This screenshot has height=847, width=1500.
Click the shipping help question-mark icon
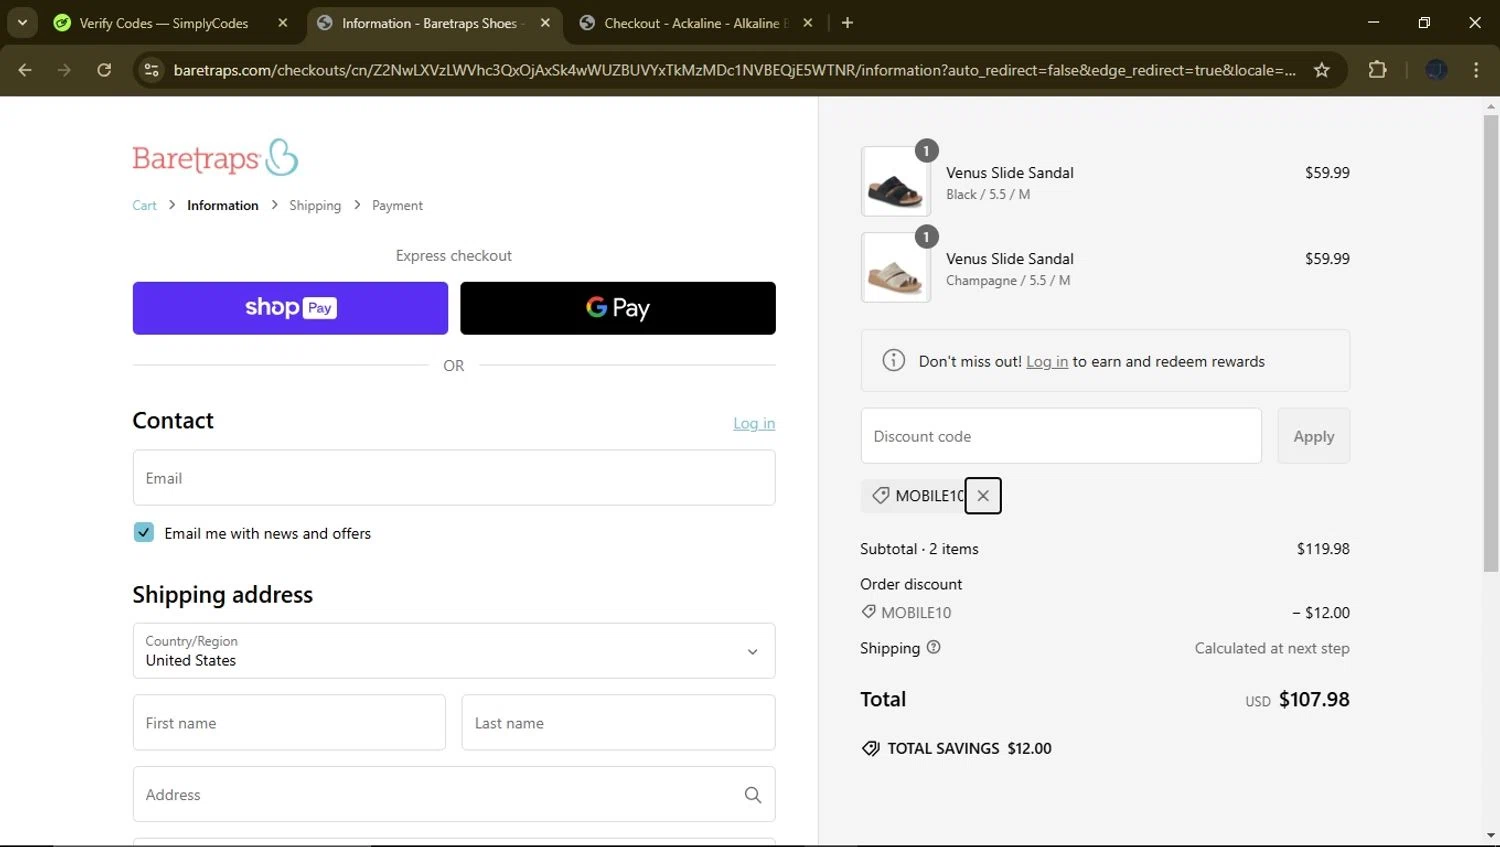pos(933,647)
